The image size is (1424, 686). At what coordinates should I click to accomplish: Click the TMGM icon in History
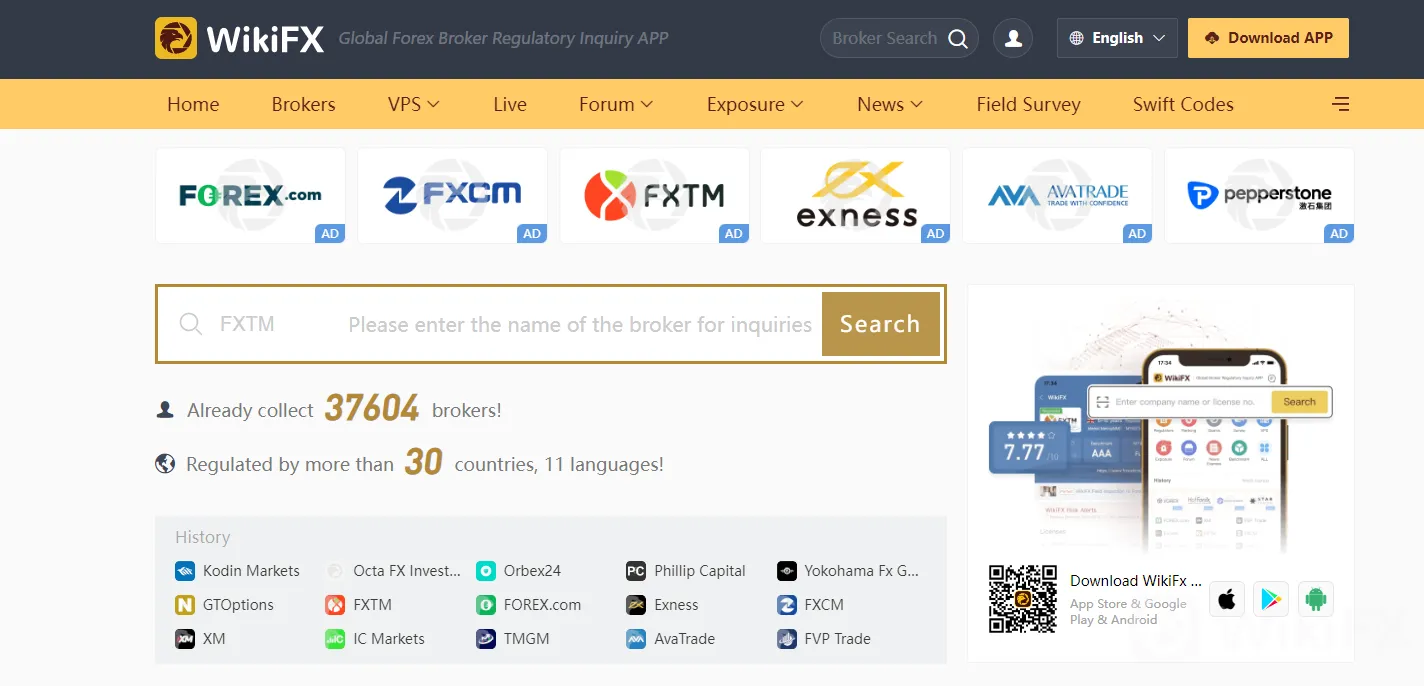(x=486, y=639)
